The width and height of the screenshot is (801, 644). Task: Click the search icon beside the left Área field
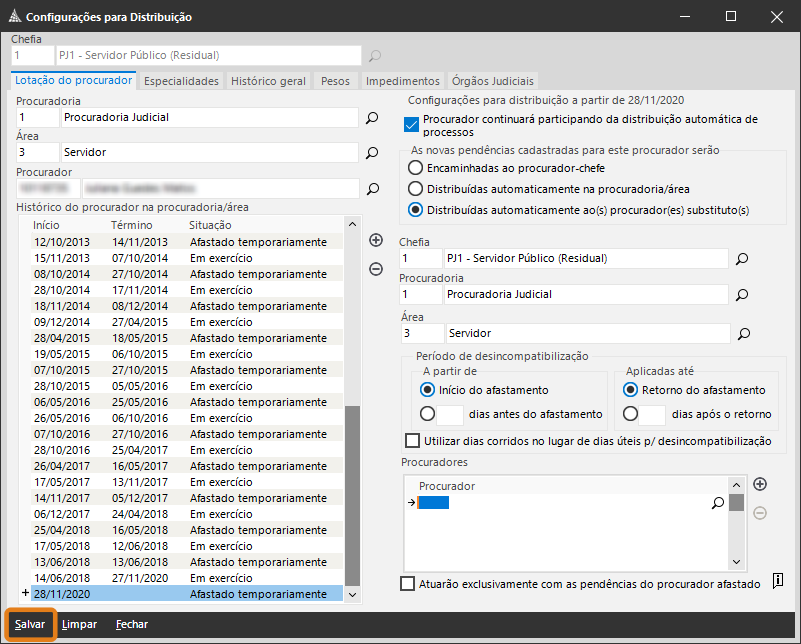tap(372, 153)
